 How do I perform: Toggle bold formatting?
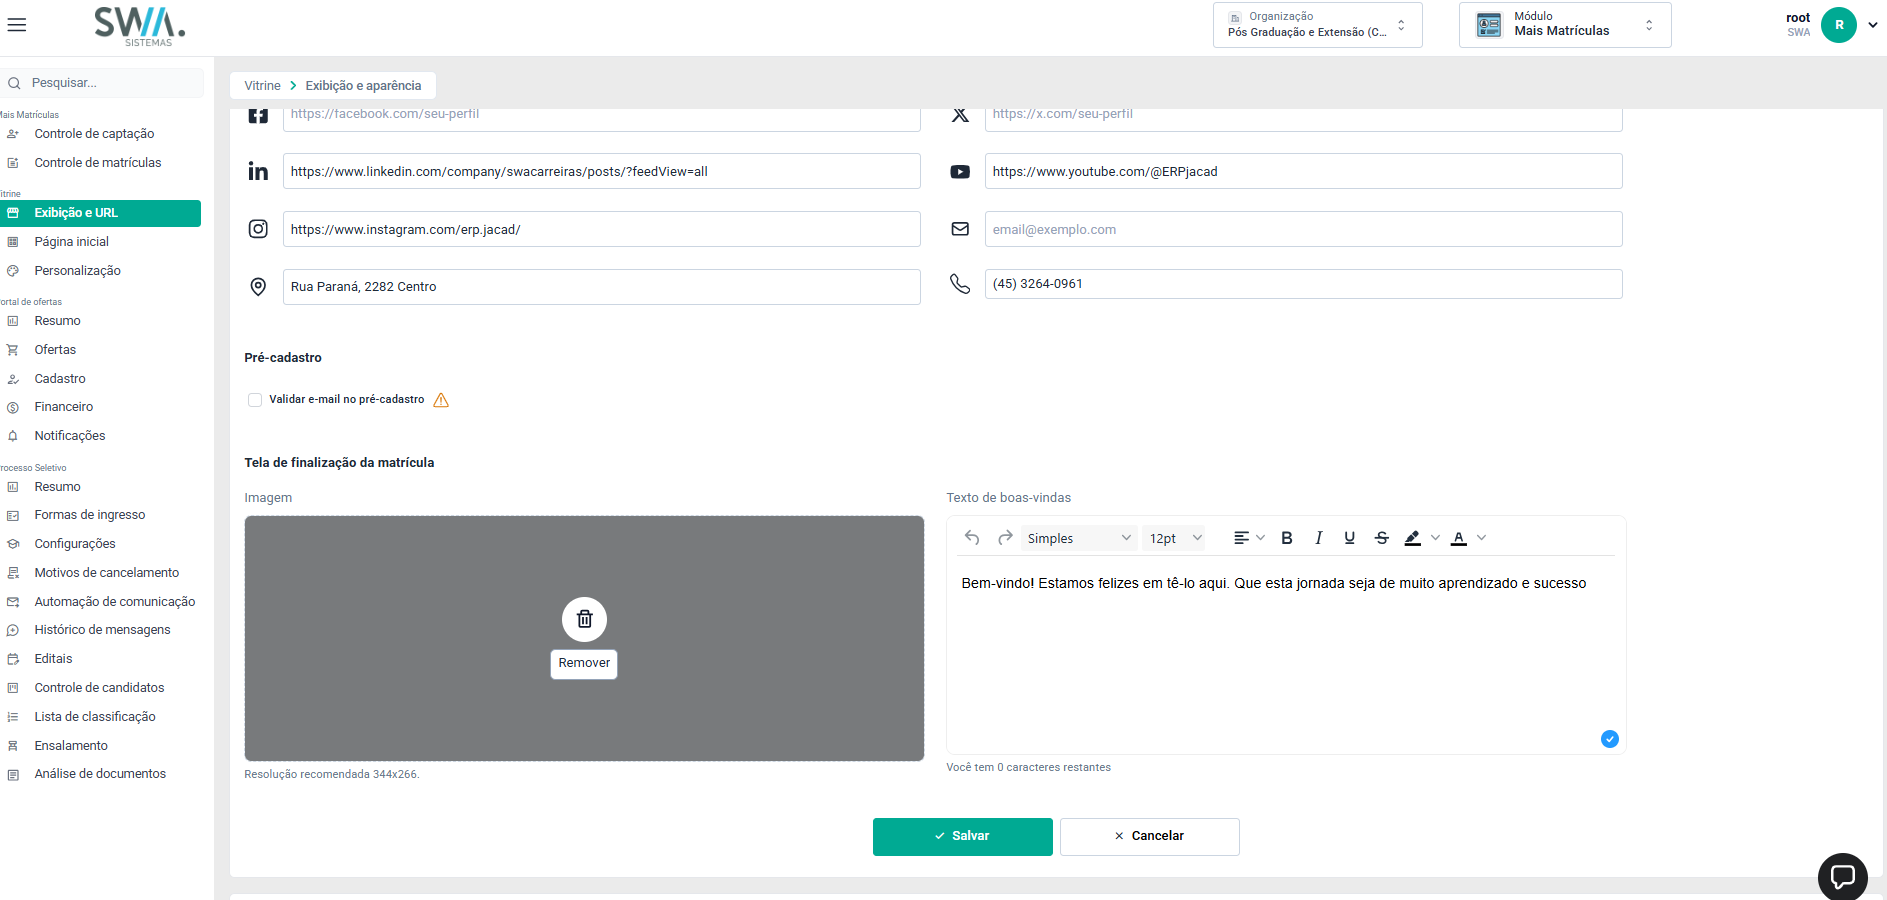point(1287,538)
